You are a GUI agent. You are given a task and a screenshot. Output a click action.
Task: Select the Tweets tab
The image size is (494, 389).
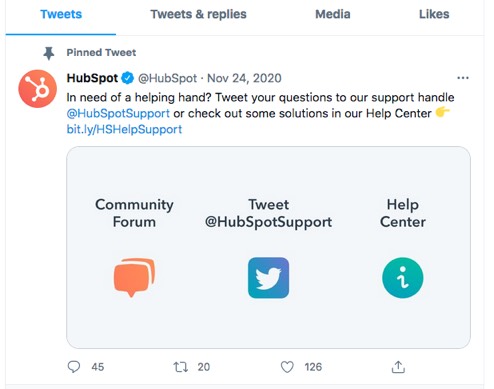click(x=61, y=14)
